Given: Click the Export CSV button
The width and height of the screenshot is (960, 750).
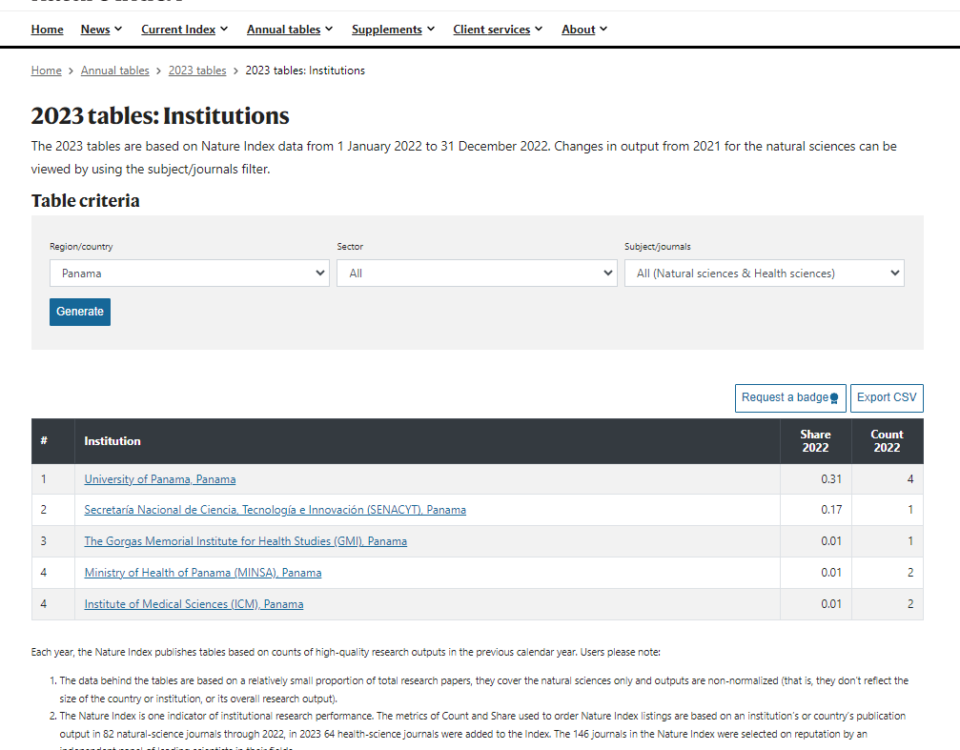Looking at the screenshot, I should 887,398.
